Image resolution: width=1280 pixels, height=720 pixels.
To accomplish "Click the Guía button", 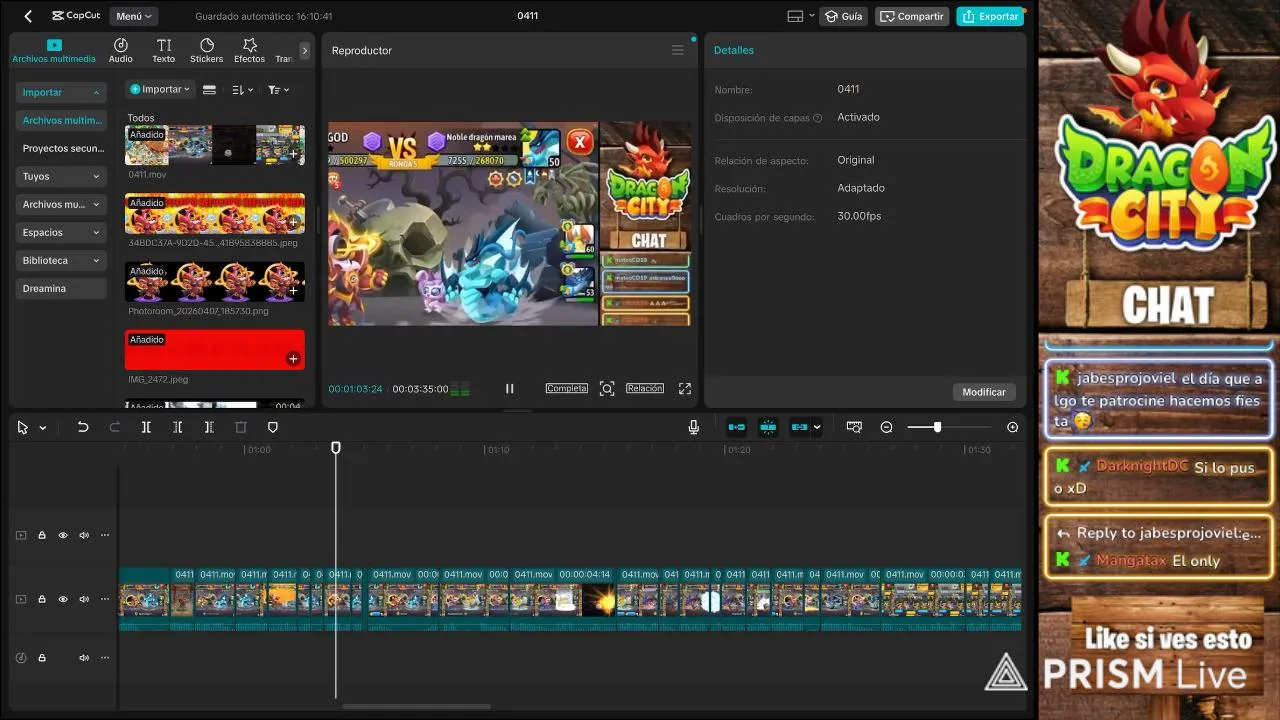I will coord(844,16).
